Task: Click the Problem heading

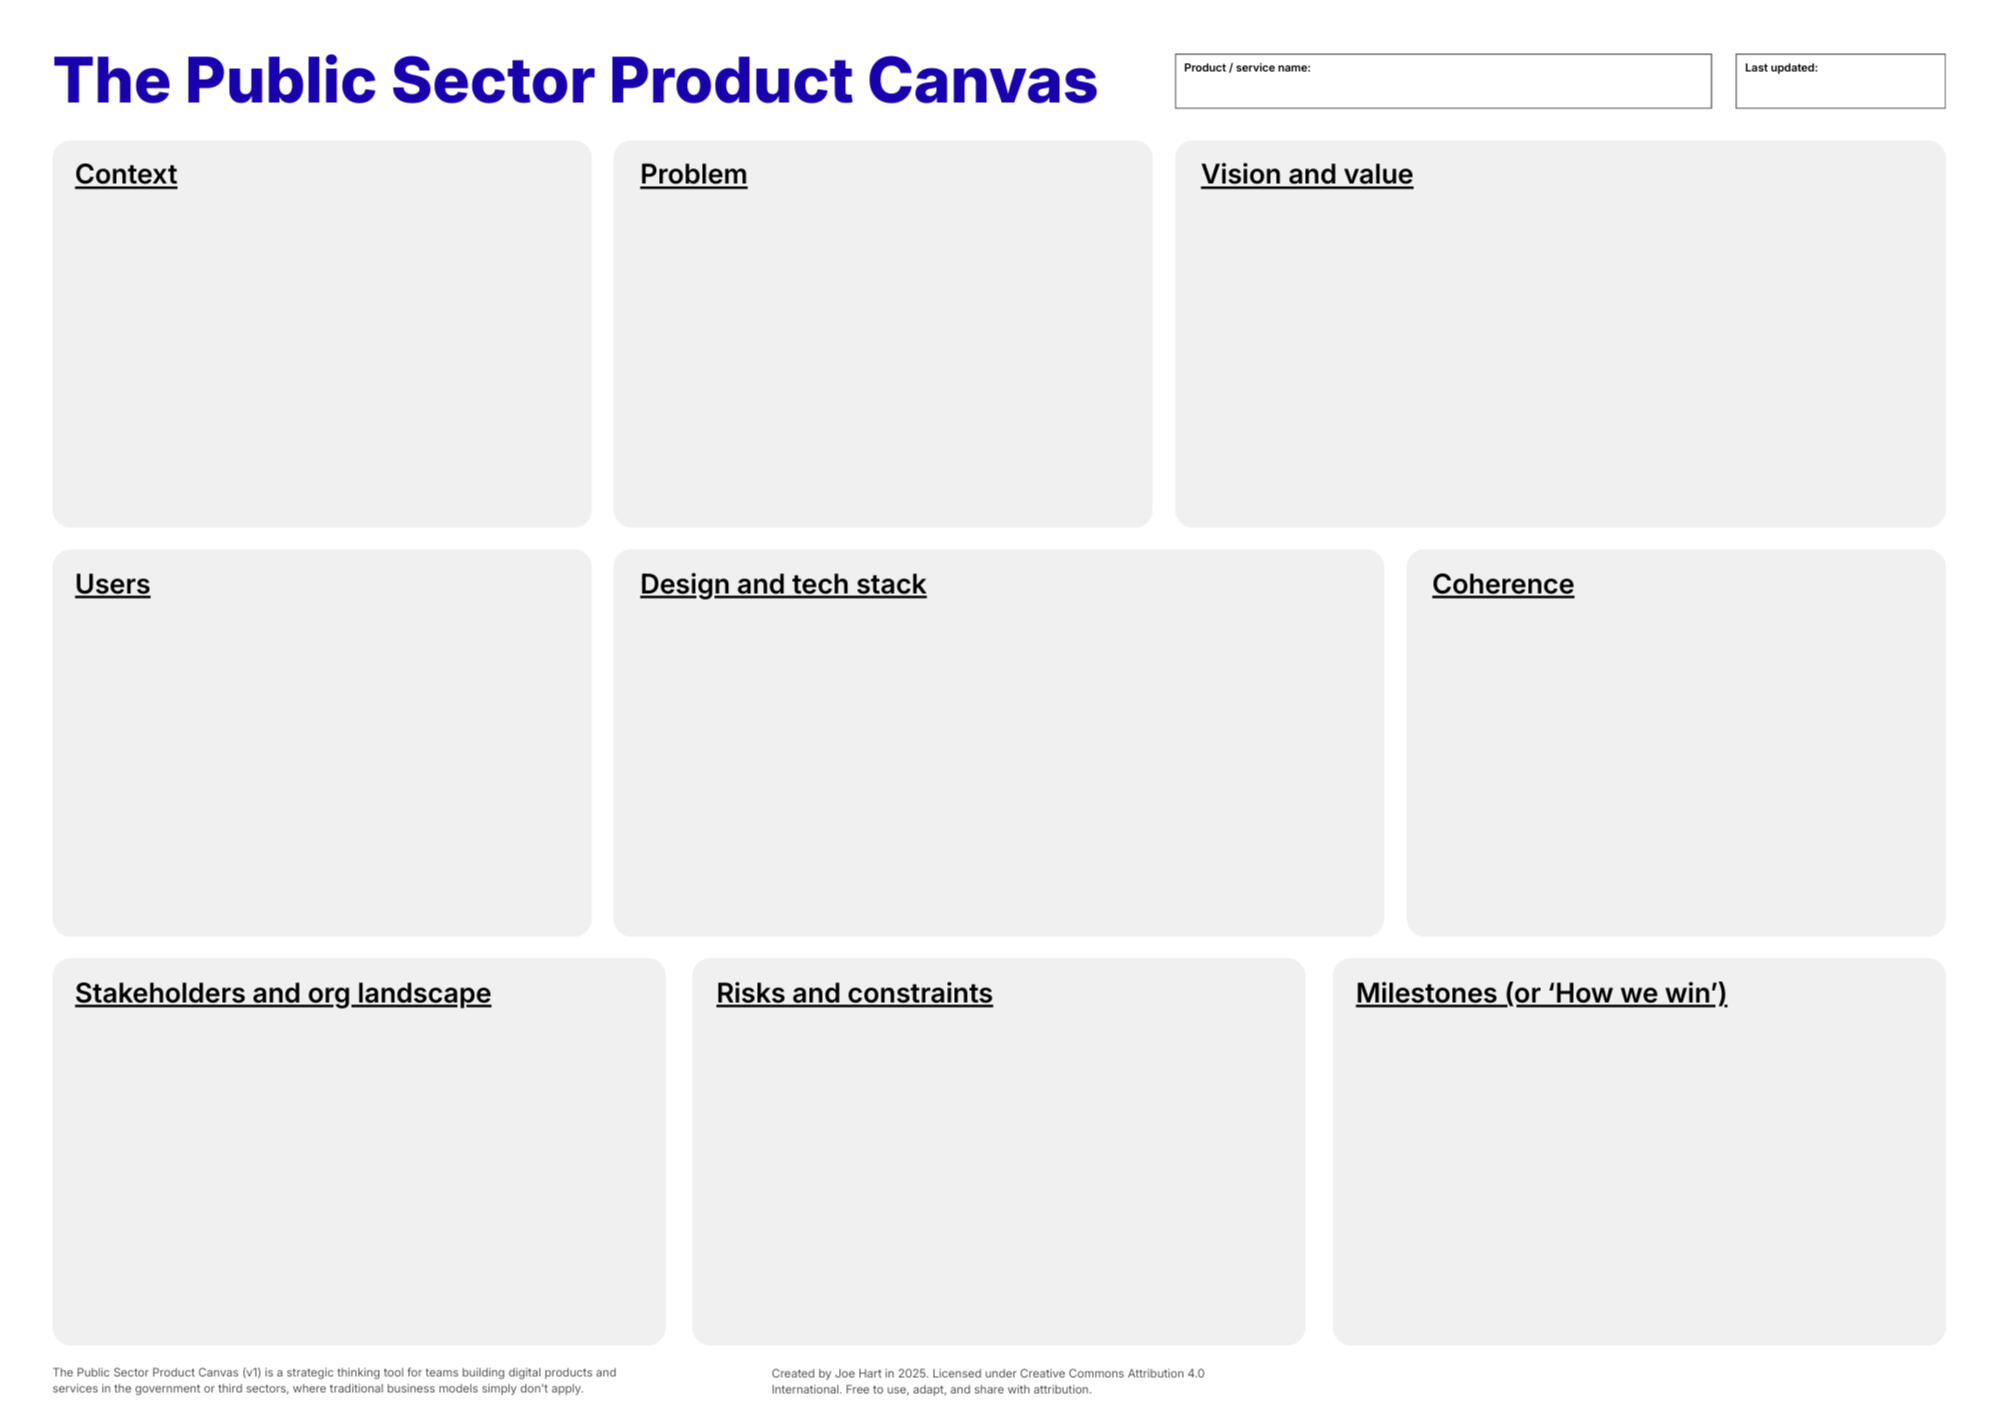Action: click(x=693, y=174)
